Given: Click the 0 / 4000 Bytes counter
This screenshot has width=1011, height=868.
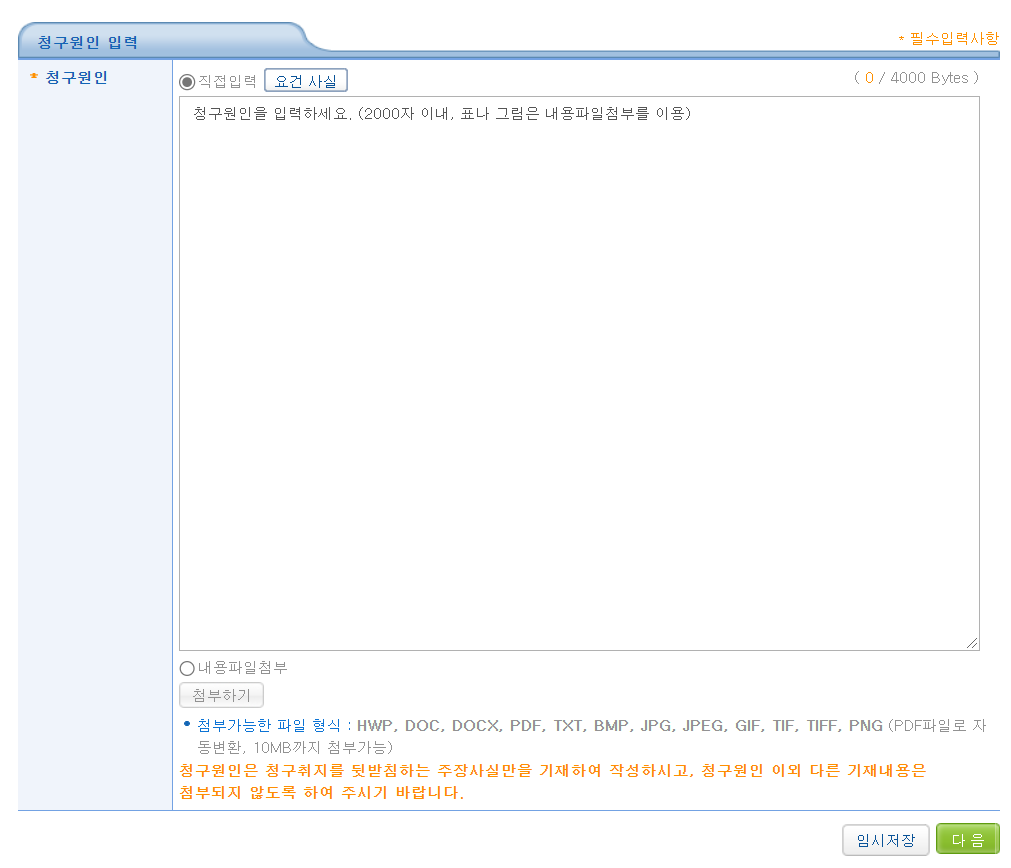Looking at the screenshot, I should 916,78.
